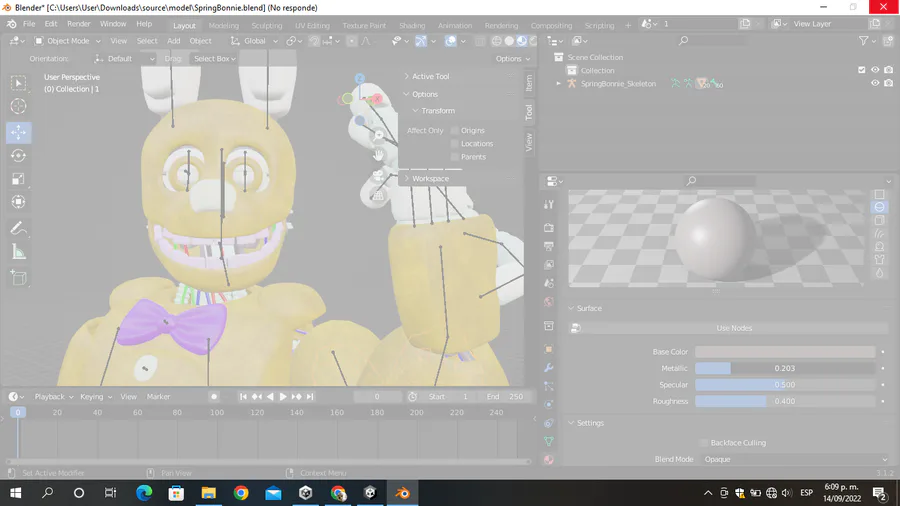Open the Scene properties tab

pos(549,283)
